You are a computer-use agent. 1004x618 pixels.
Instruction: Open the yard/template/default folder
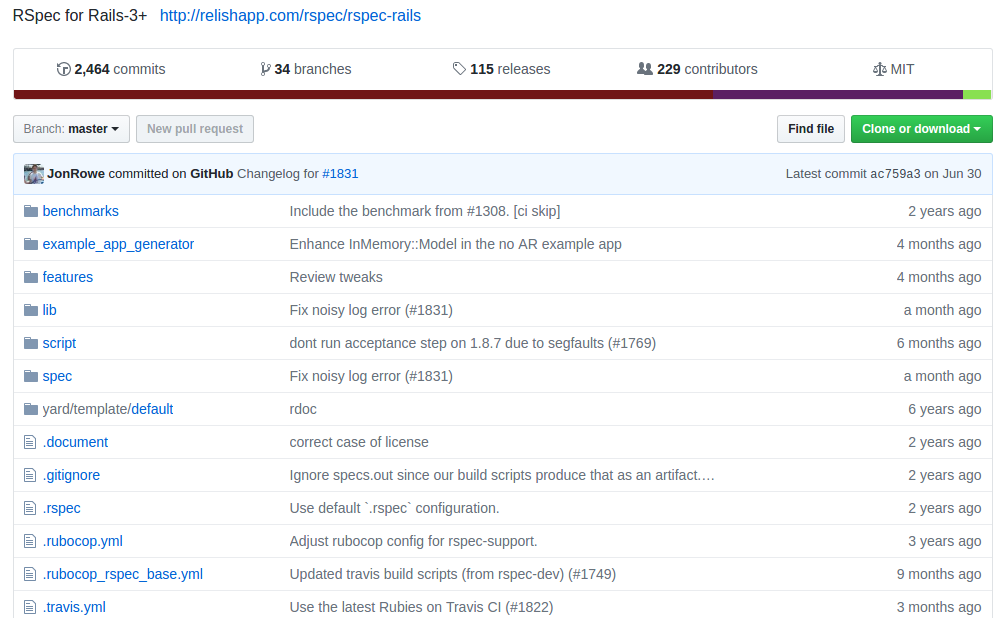tap(108, 409)
